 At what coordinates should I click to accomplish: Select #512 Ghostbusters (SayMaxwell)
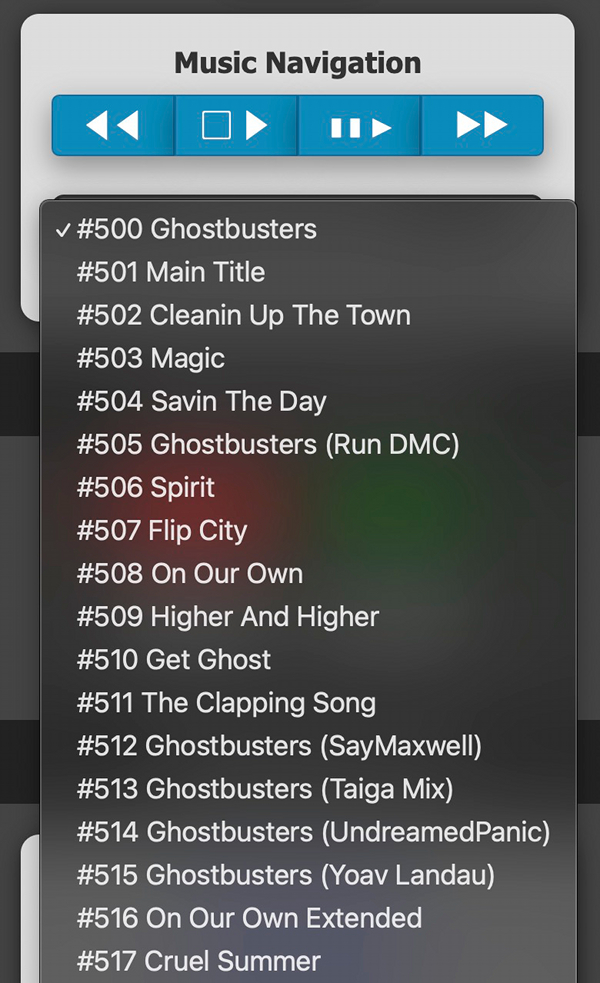pyautogui.click(x=308, y=746)
